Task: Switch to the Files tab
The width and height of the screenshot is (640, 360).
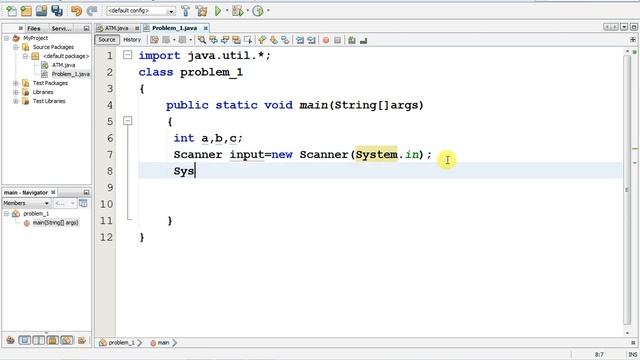Action: (x=33, y=28)
